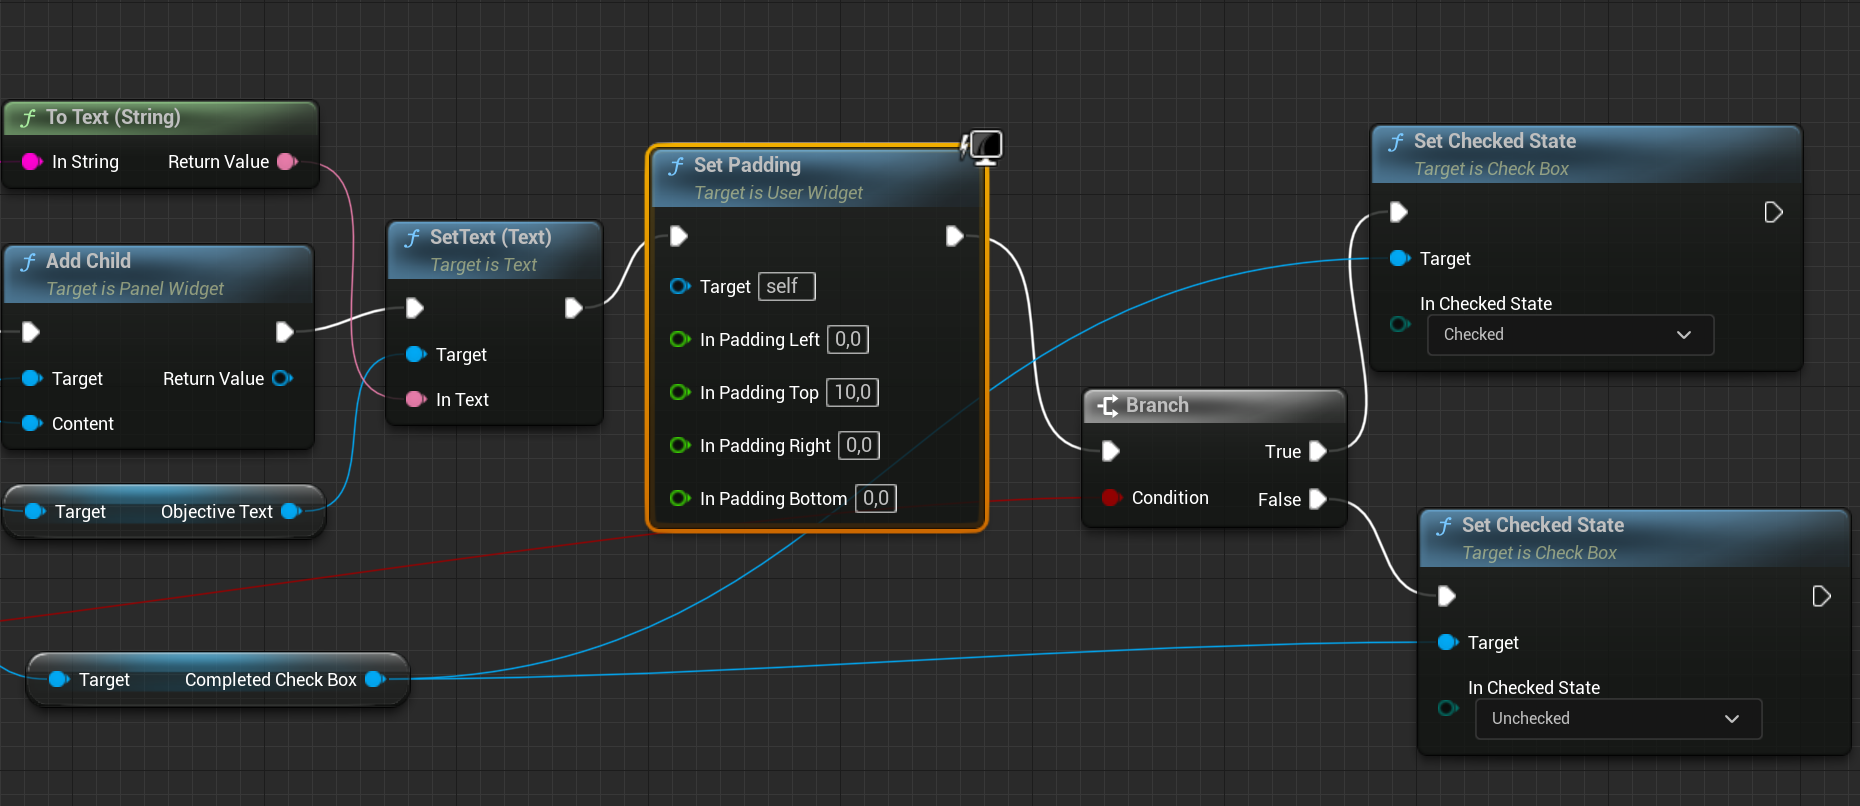
Task: Edit the In Padding Top value 10,0
Action: [x=853, y=392]
